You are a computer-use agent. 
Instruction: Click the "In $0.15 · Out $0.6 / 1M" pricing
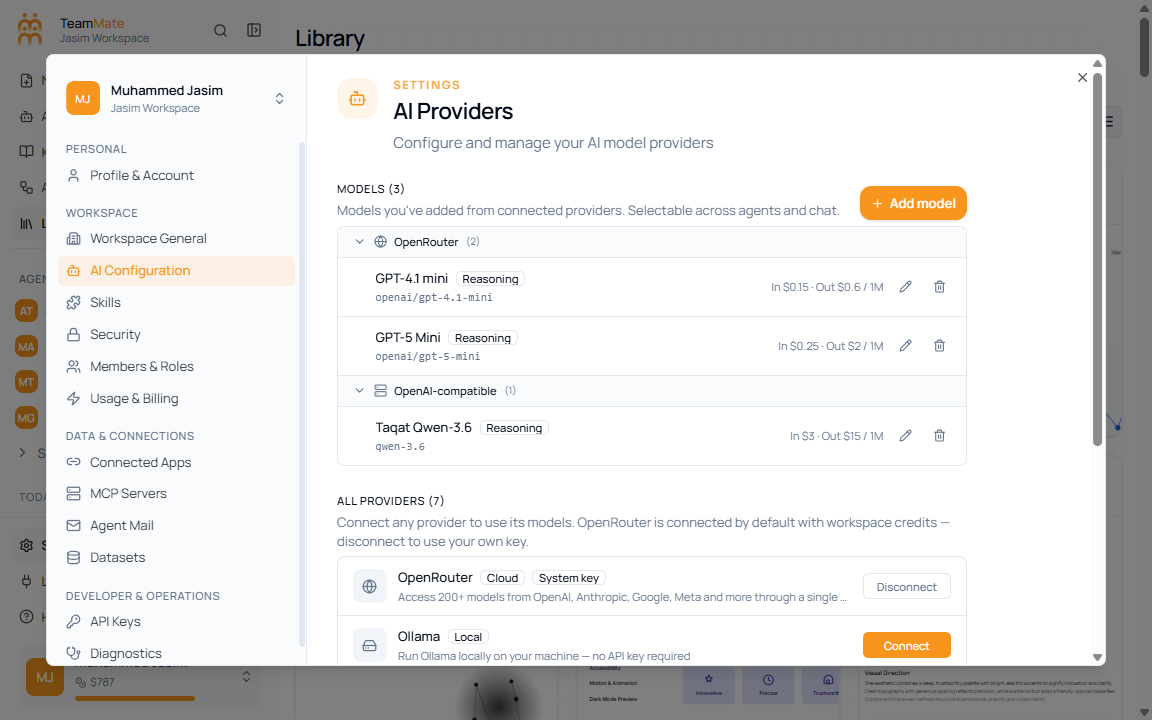827,287
